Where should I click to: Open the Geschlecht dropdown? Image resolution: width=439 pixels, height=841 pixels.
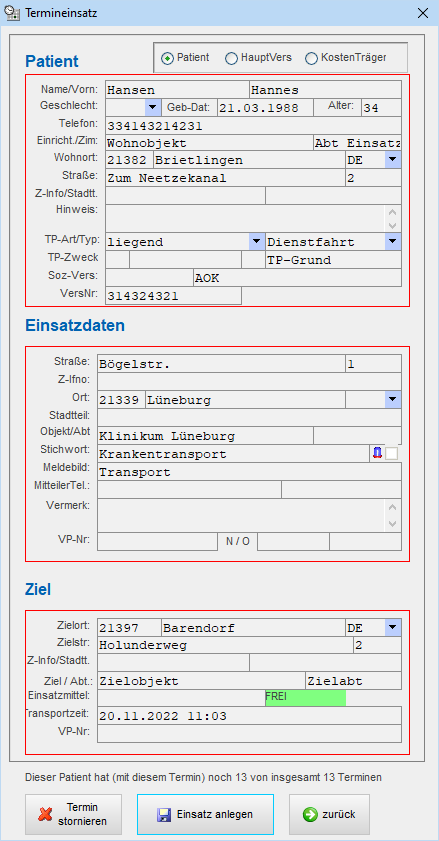(x=153, y=107)
